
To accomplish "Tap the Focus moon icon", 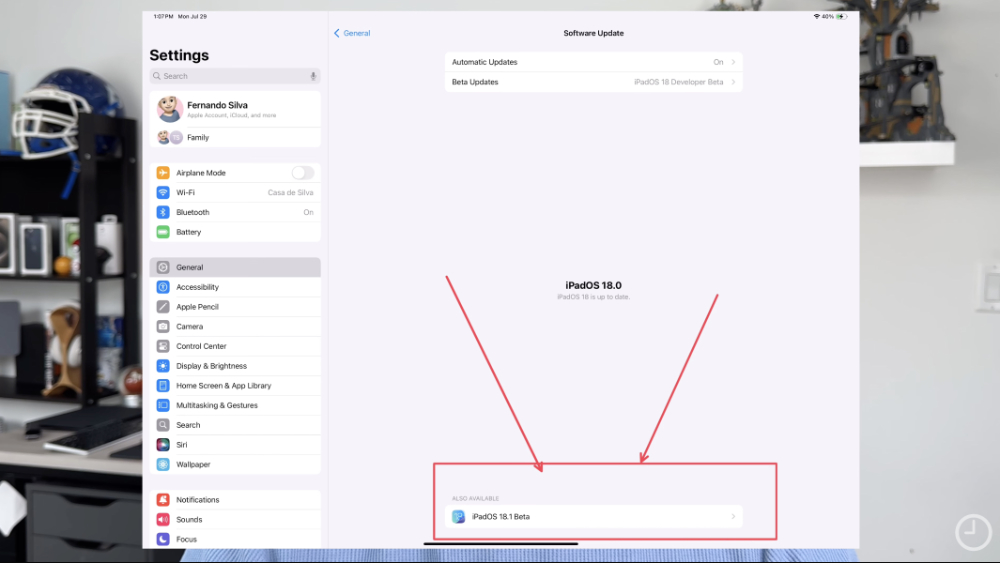I will click(x=163, y=539).
